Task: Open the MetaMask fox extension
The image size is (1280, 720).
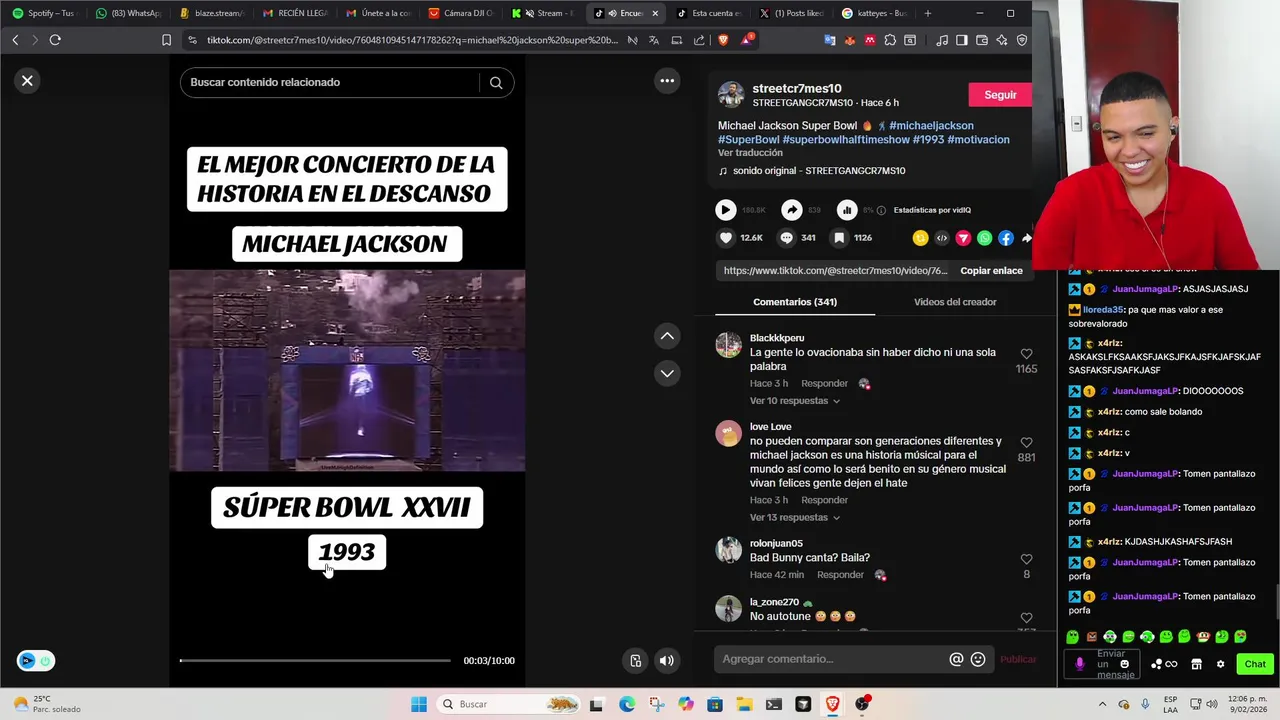Action: coord(850,40)
